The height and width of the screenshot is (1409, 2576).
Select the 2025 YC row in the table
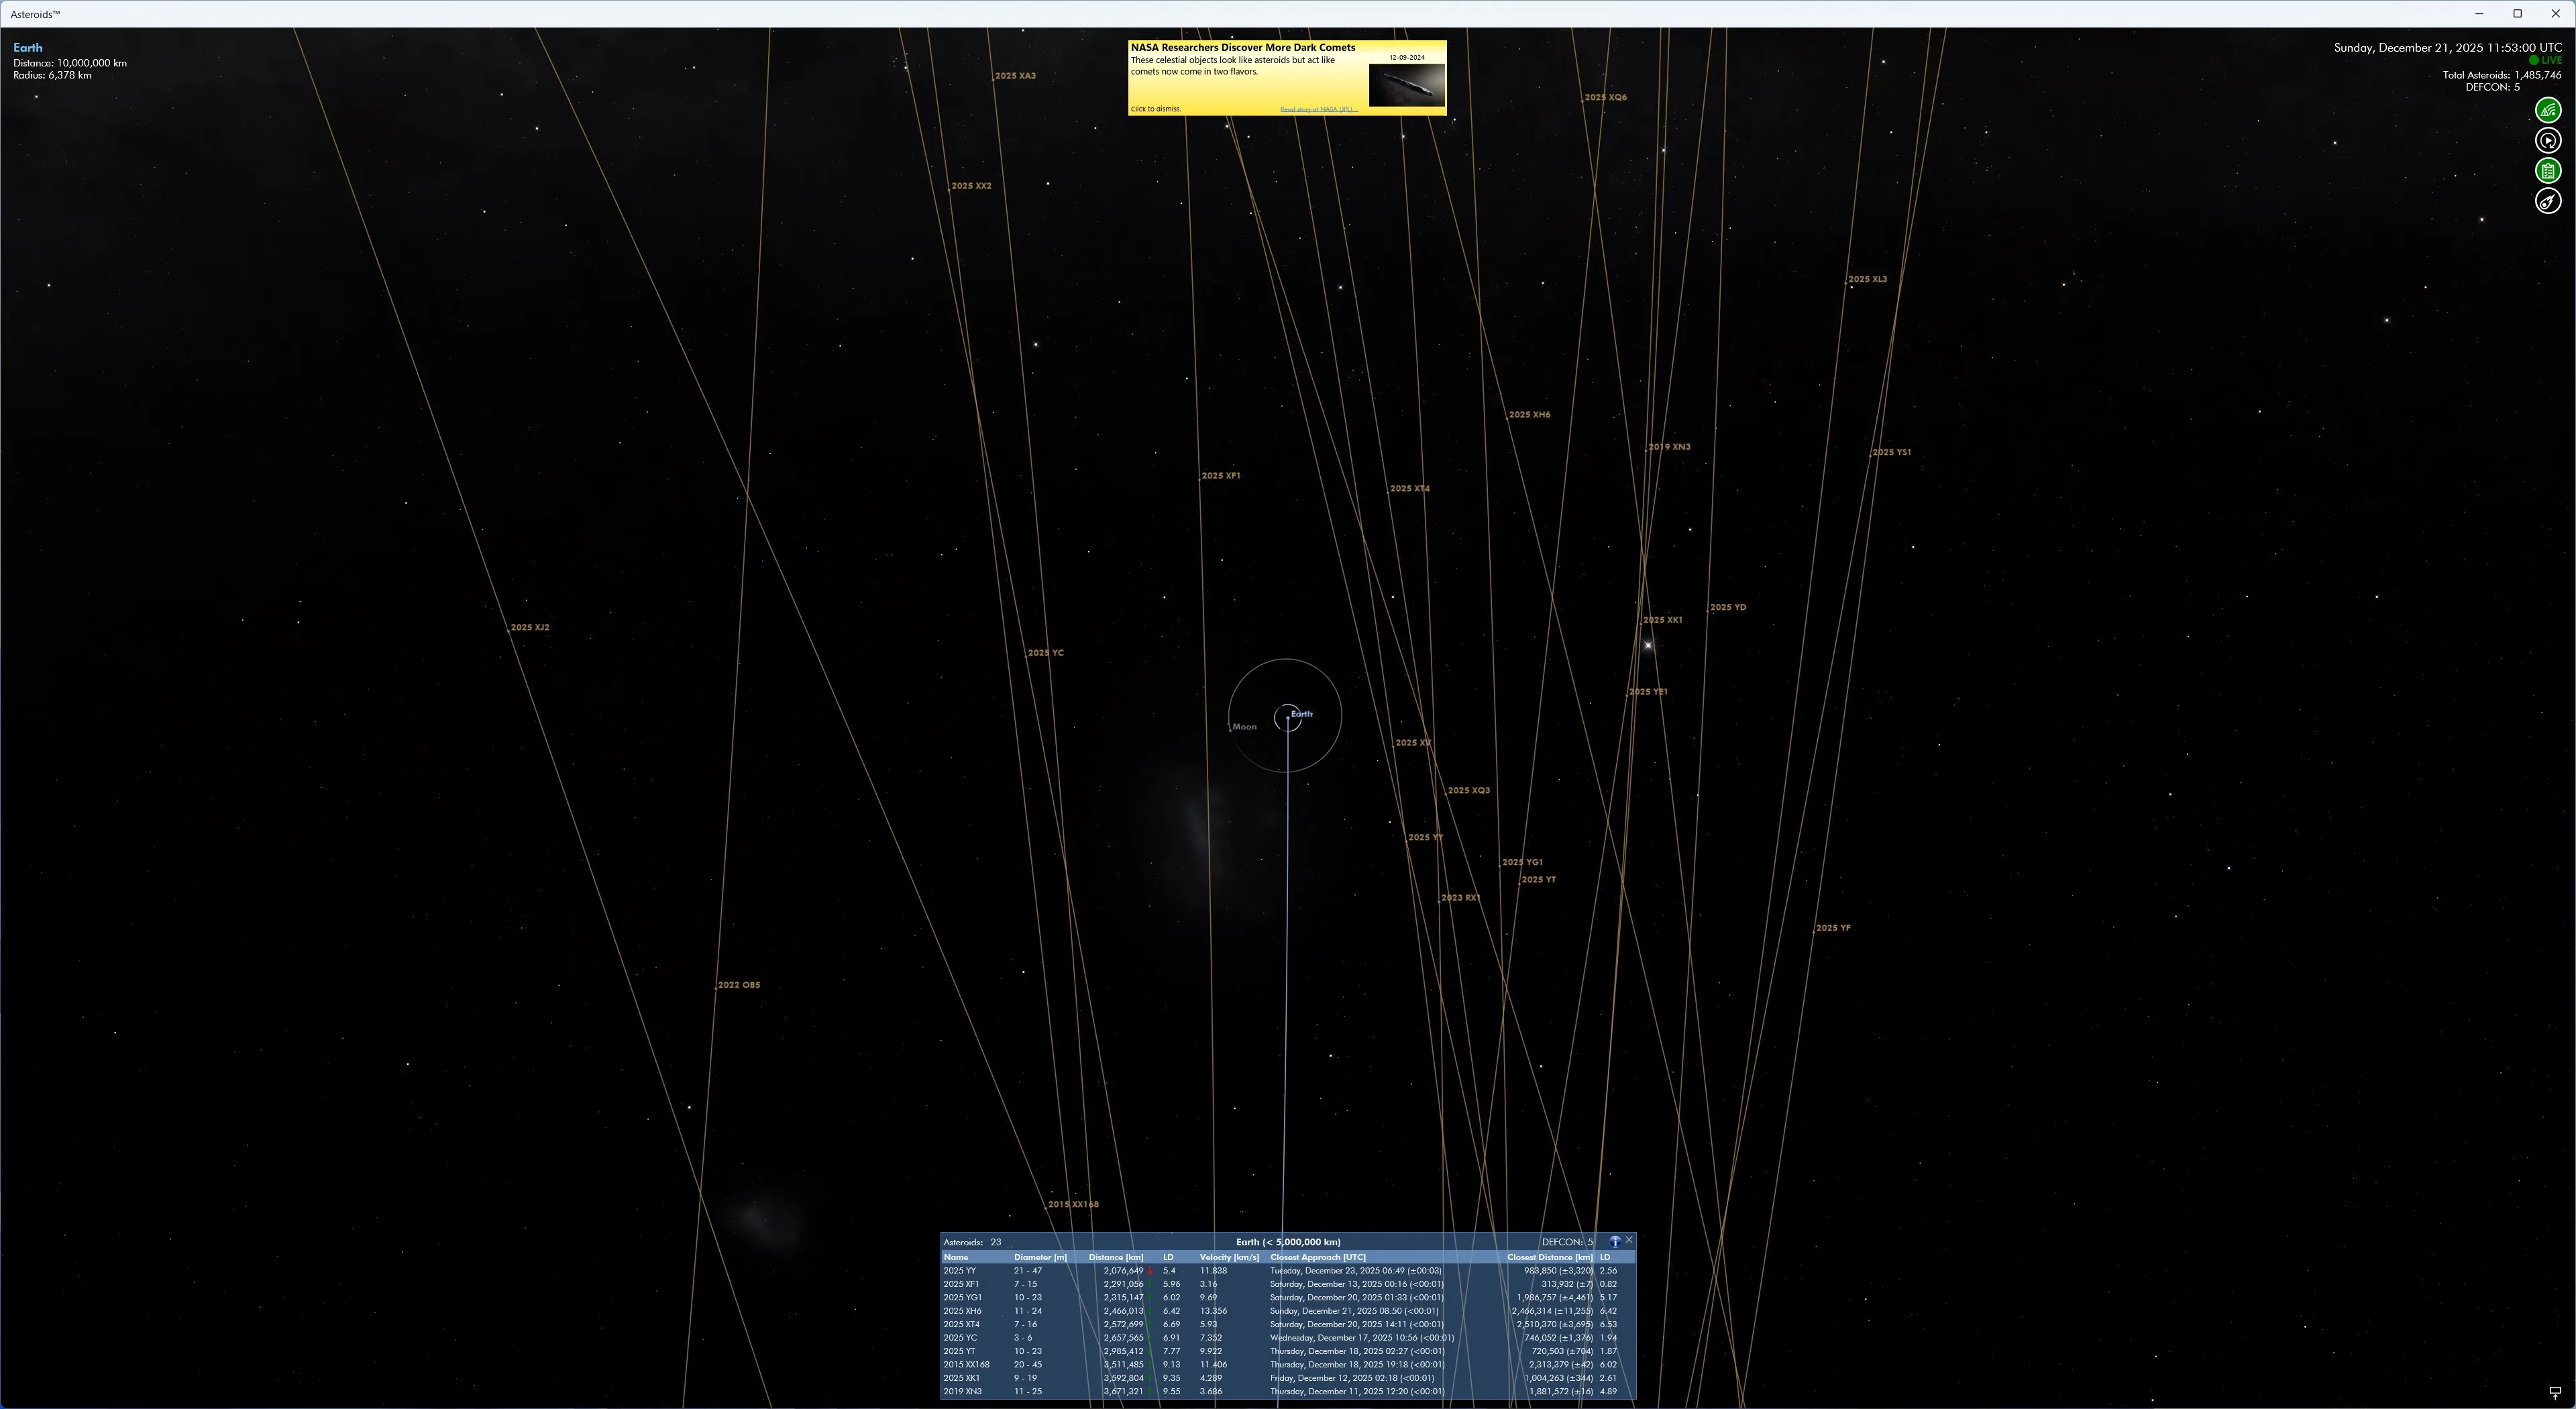[1287, 1337]
